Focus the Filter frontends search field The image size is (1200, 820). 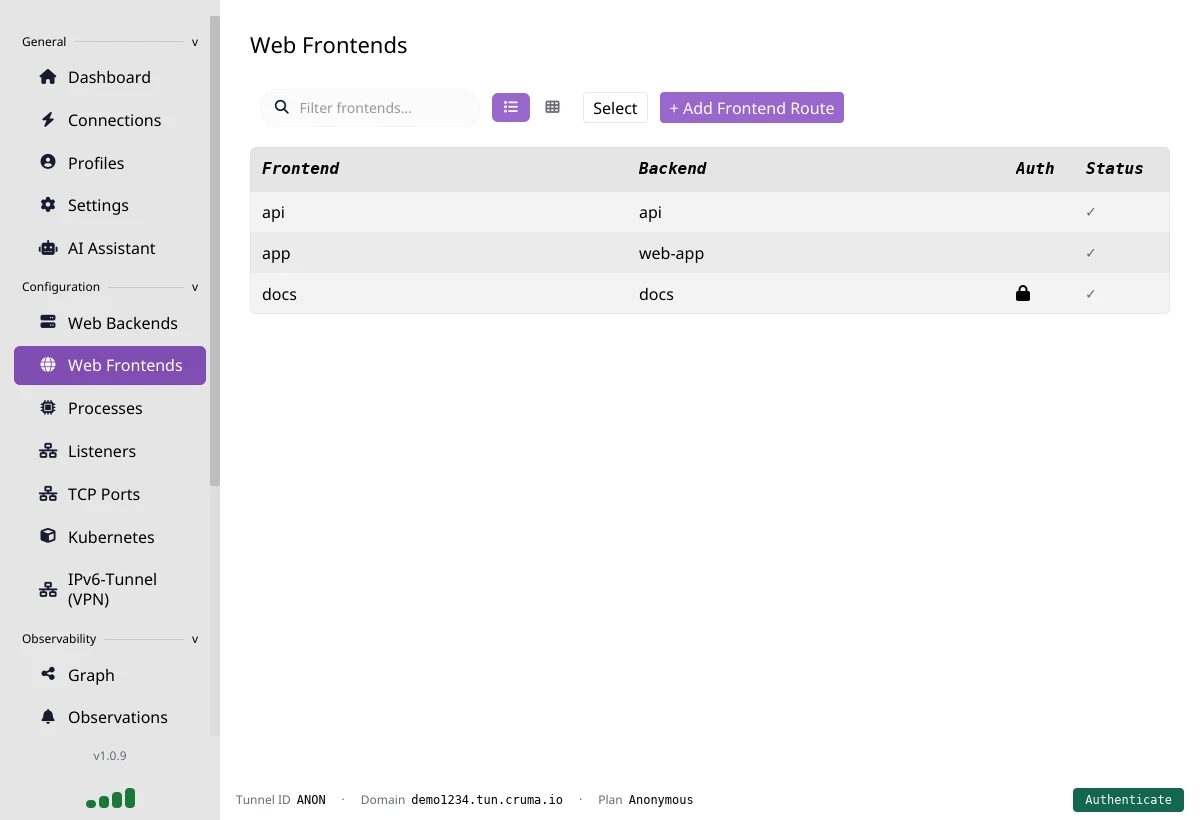coord(370,108)
